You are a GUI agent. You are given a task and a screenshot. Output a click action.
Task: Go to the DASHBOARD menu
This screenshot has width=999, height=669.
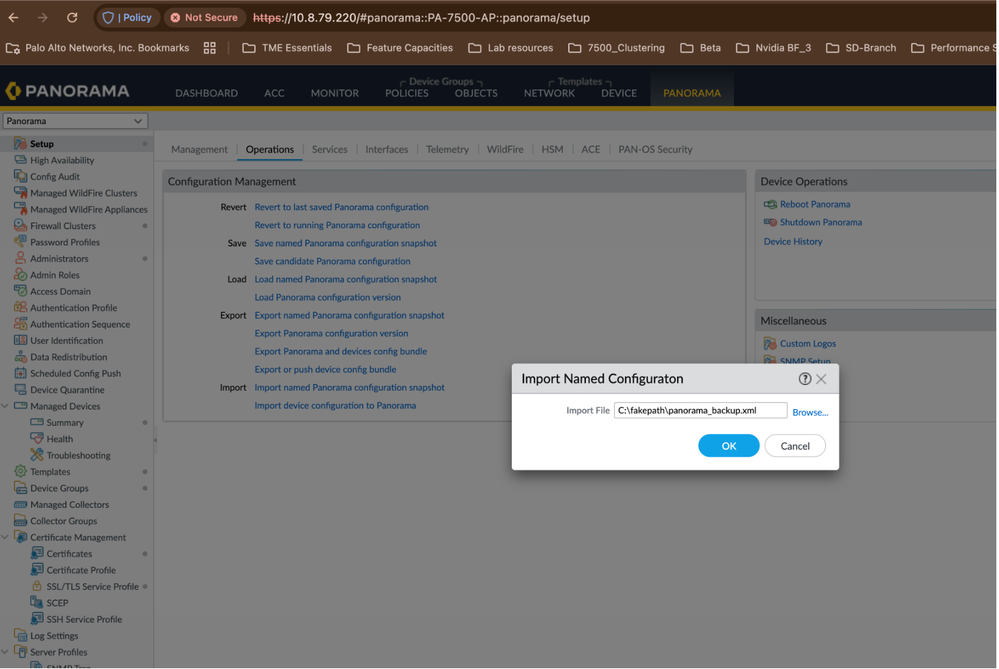206,93
